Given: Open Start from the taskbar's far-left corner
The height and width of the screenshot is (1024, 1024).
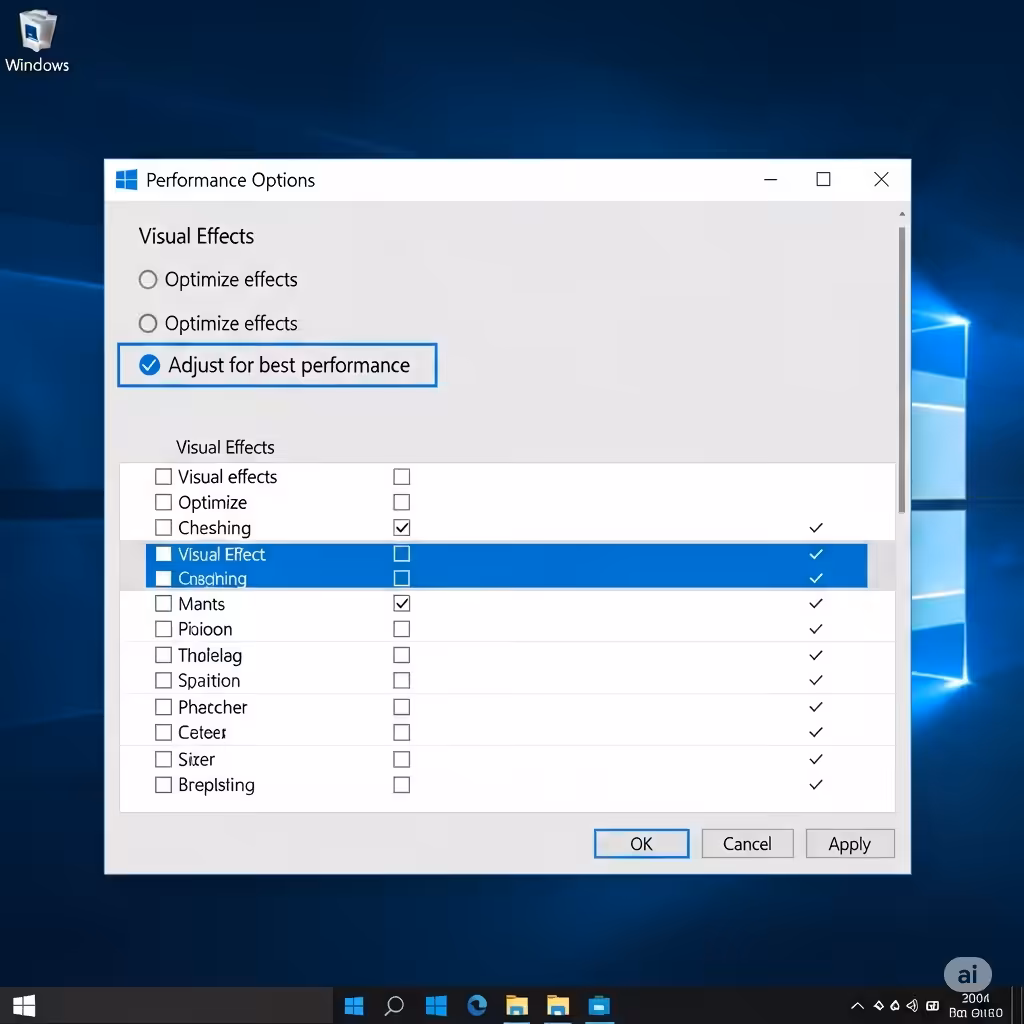Looking at the screenshot, I should point(24,1006).
